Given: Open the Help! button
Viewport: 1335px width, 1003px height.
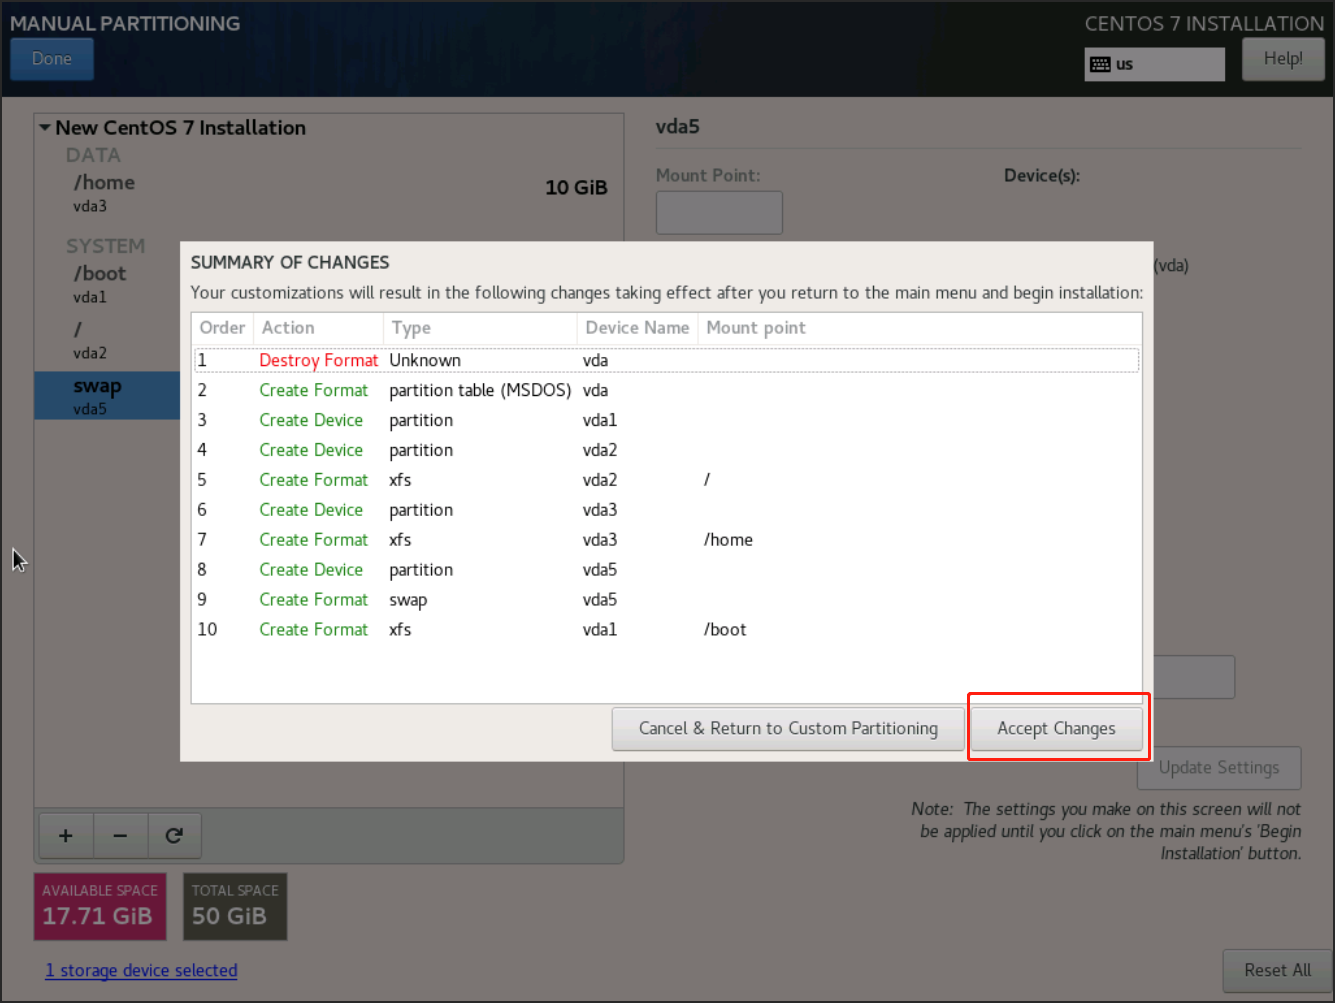Looking at the screenshot, I should tap(1282, 59).
